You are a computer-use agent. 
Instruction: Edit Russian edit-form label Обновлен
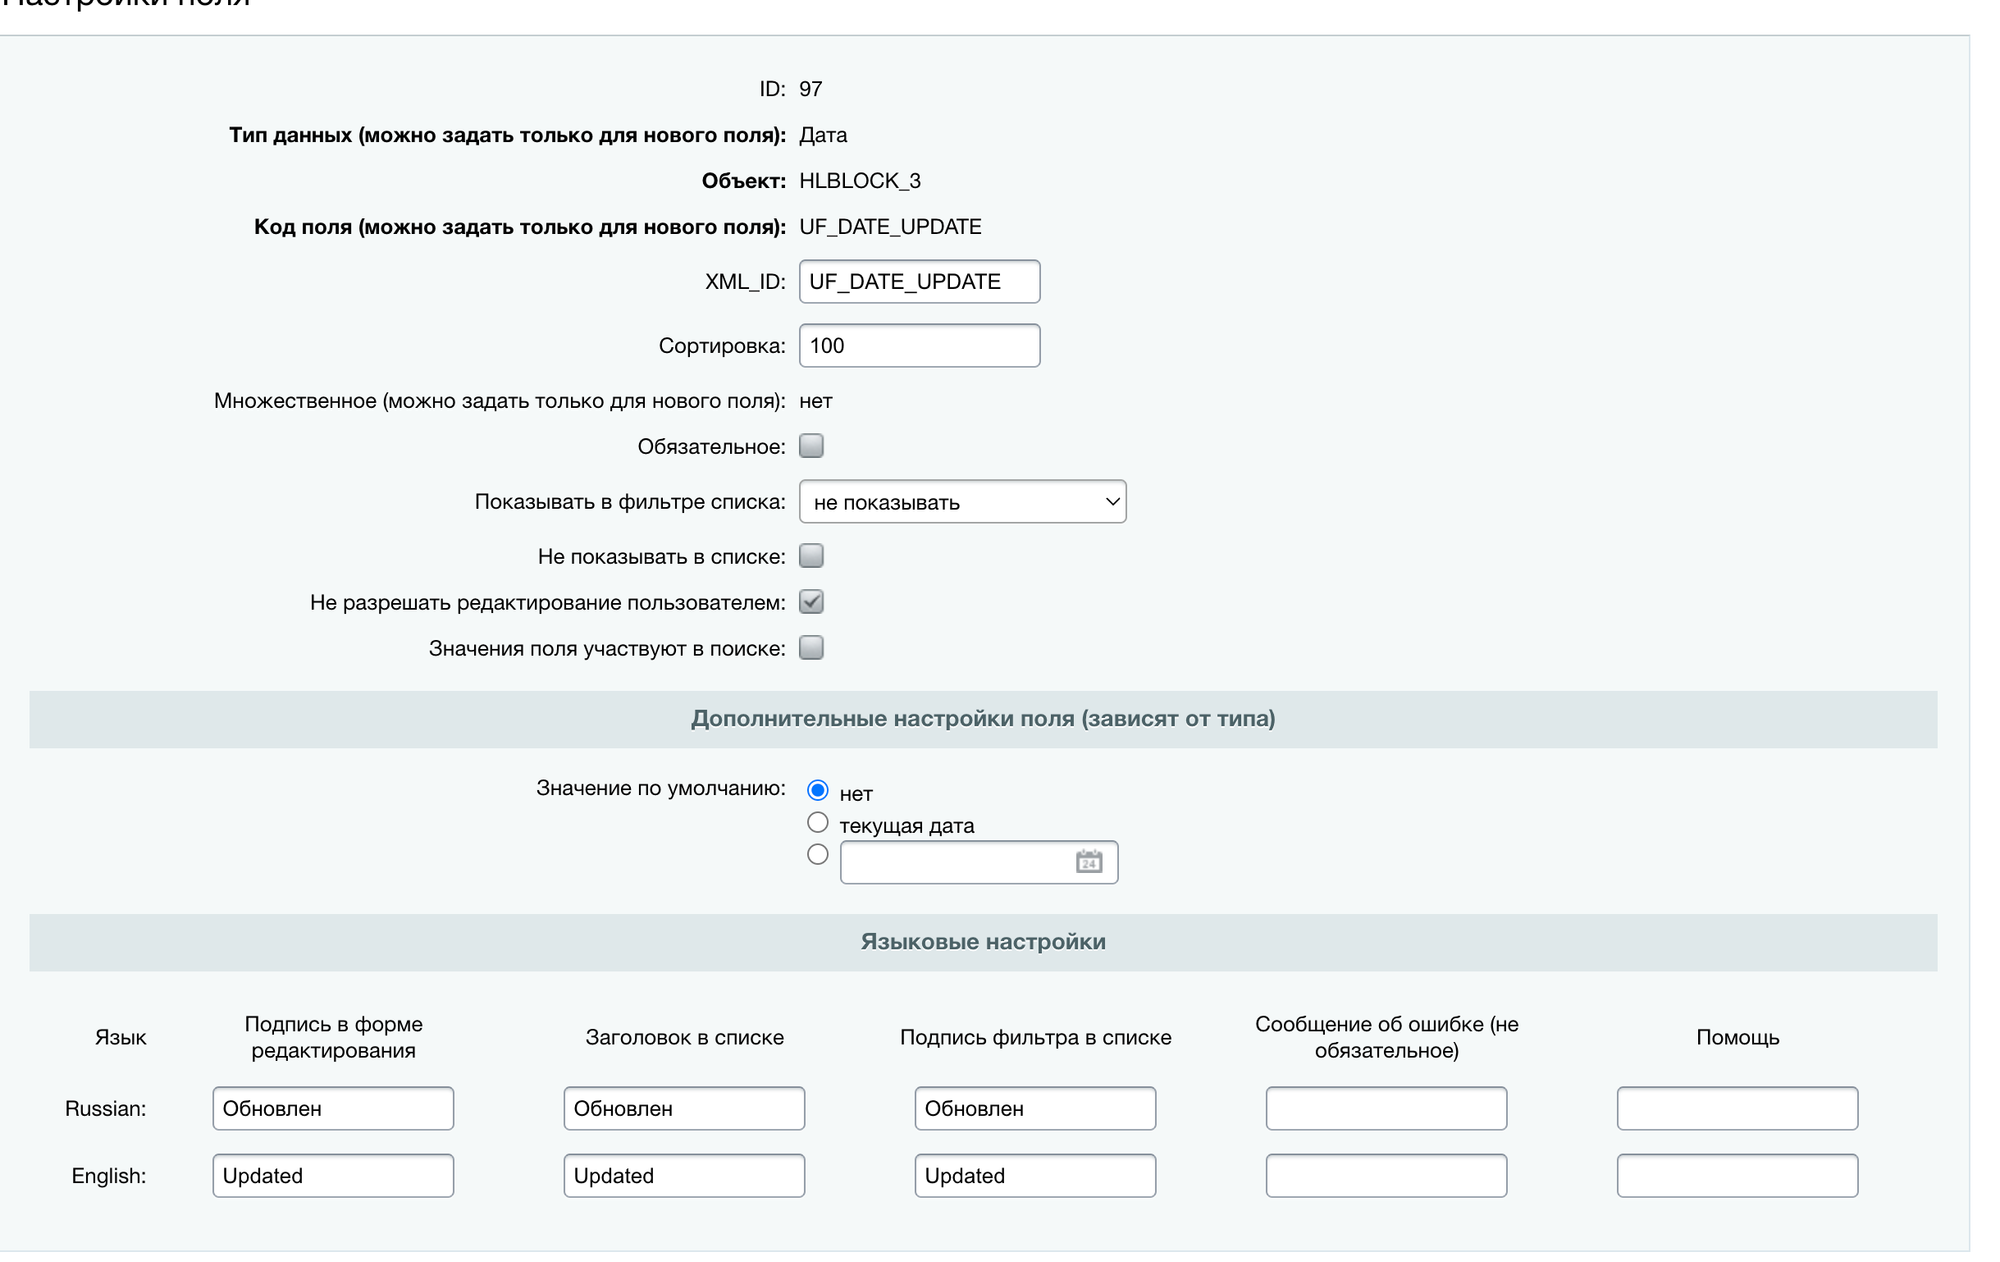(333, 1109)
